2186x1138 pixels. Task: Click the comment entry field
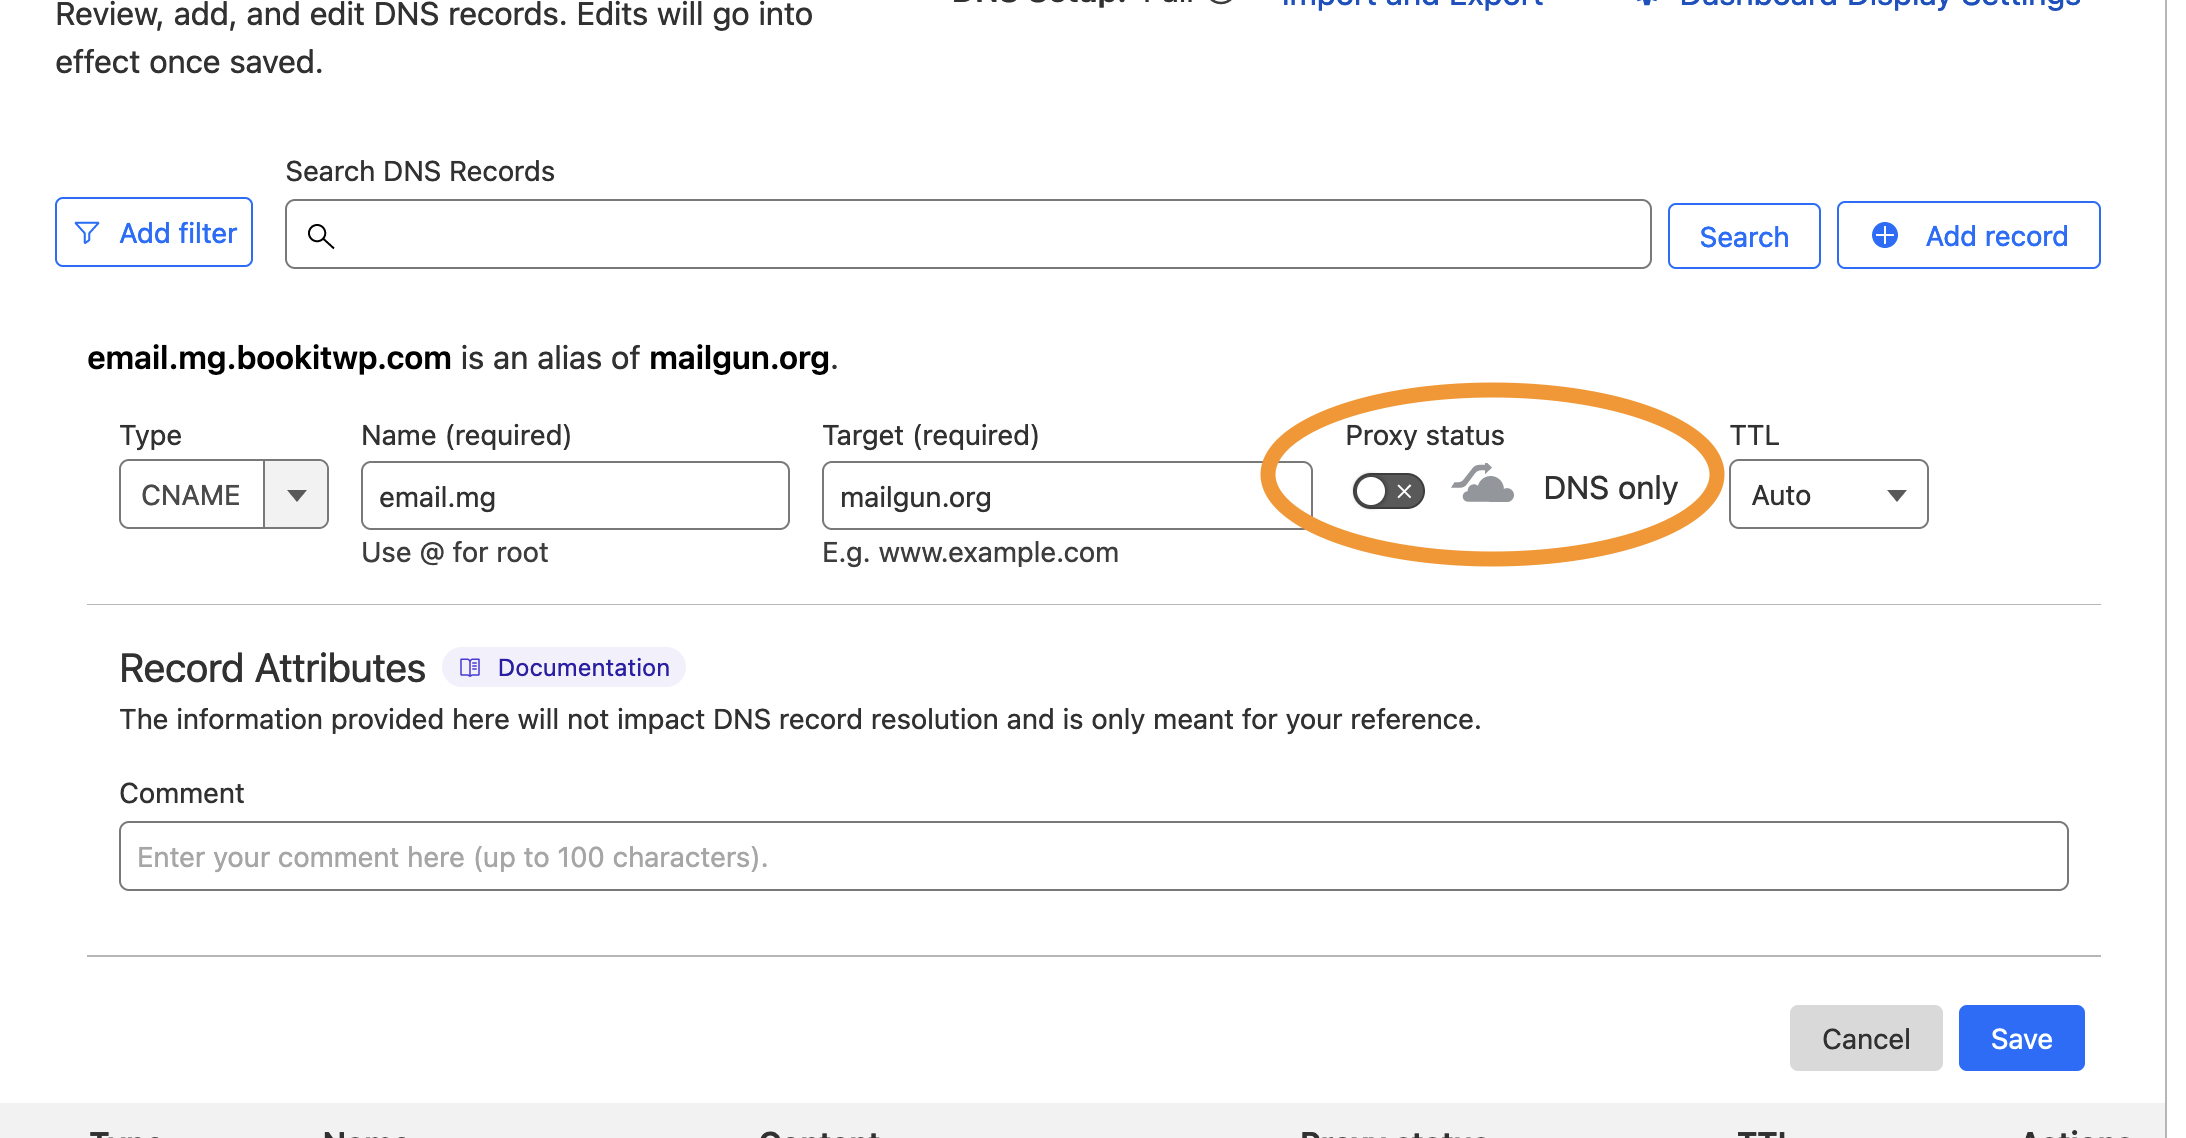coord(1093,856)
